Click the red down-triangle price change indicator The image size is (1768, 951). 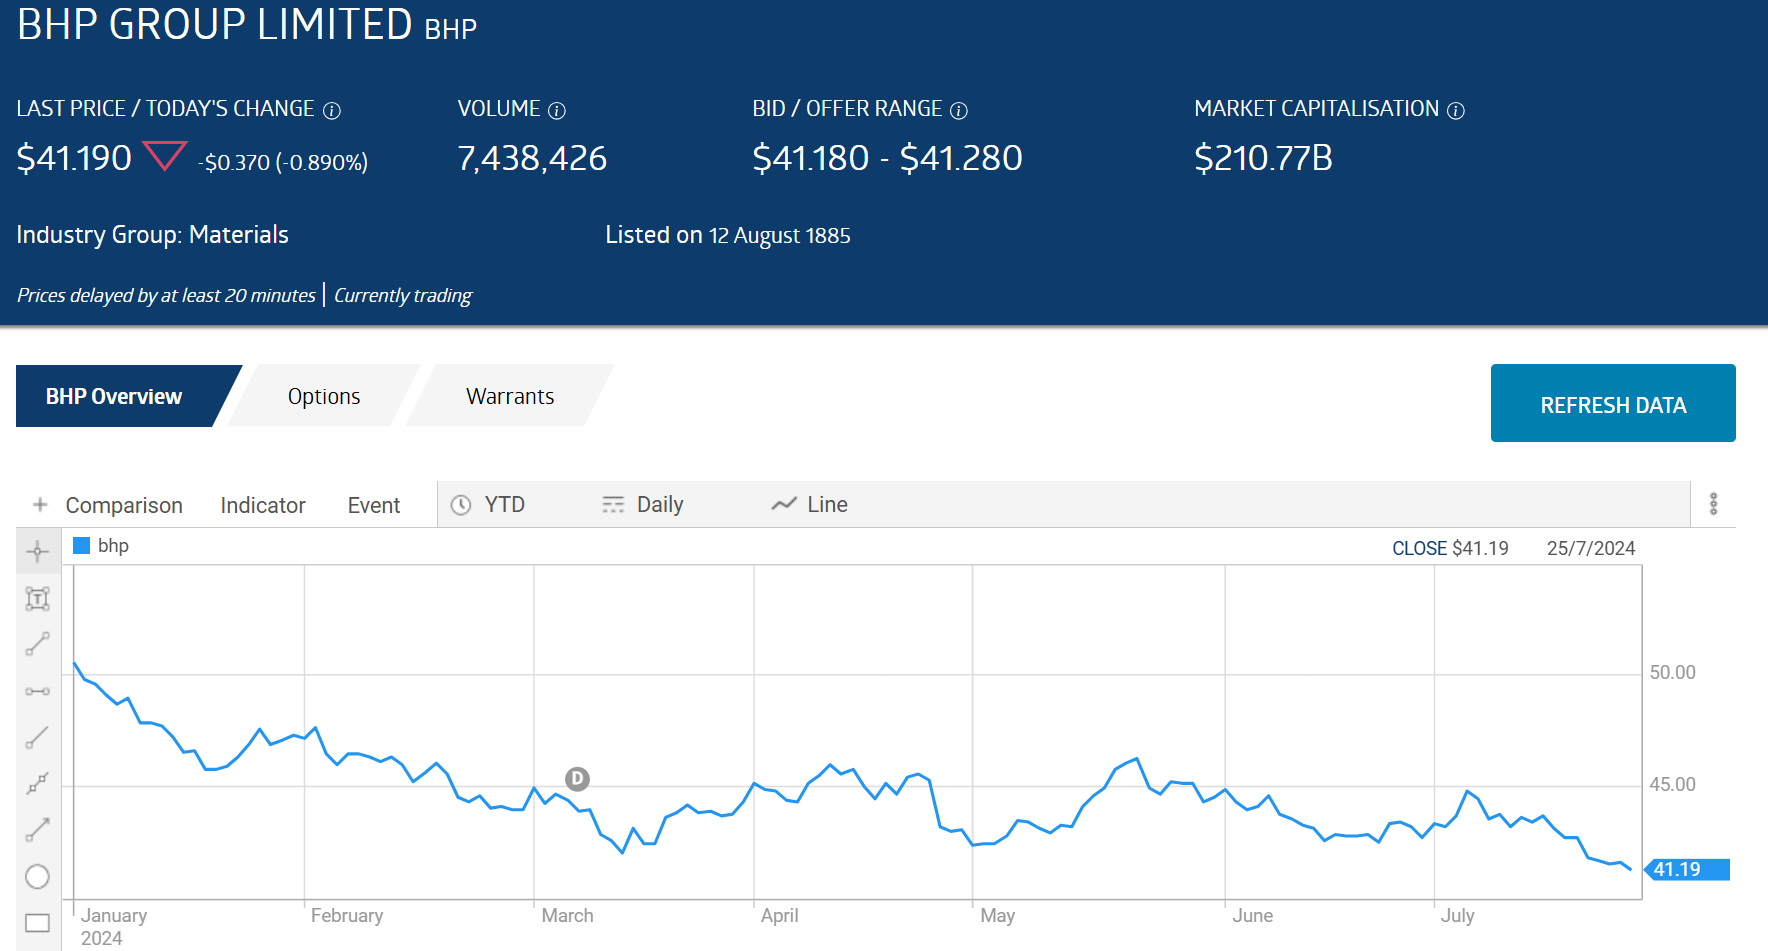pos(165,156)
